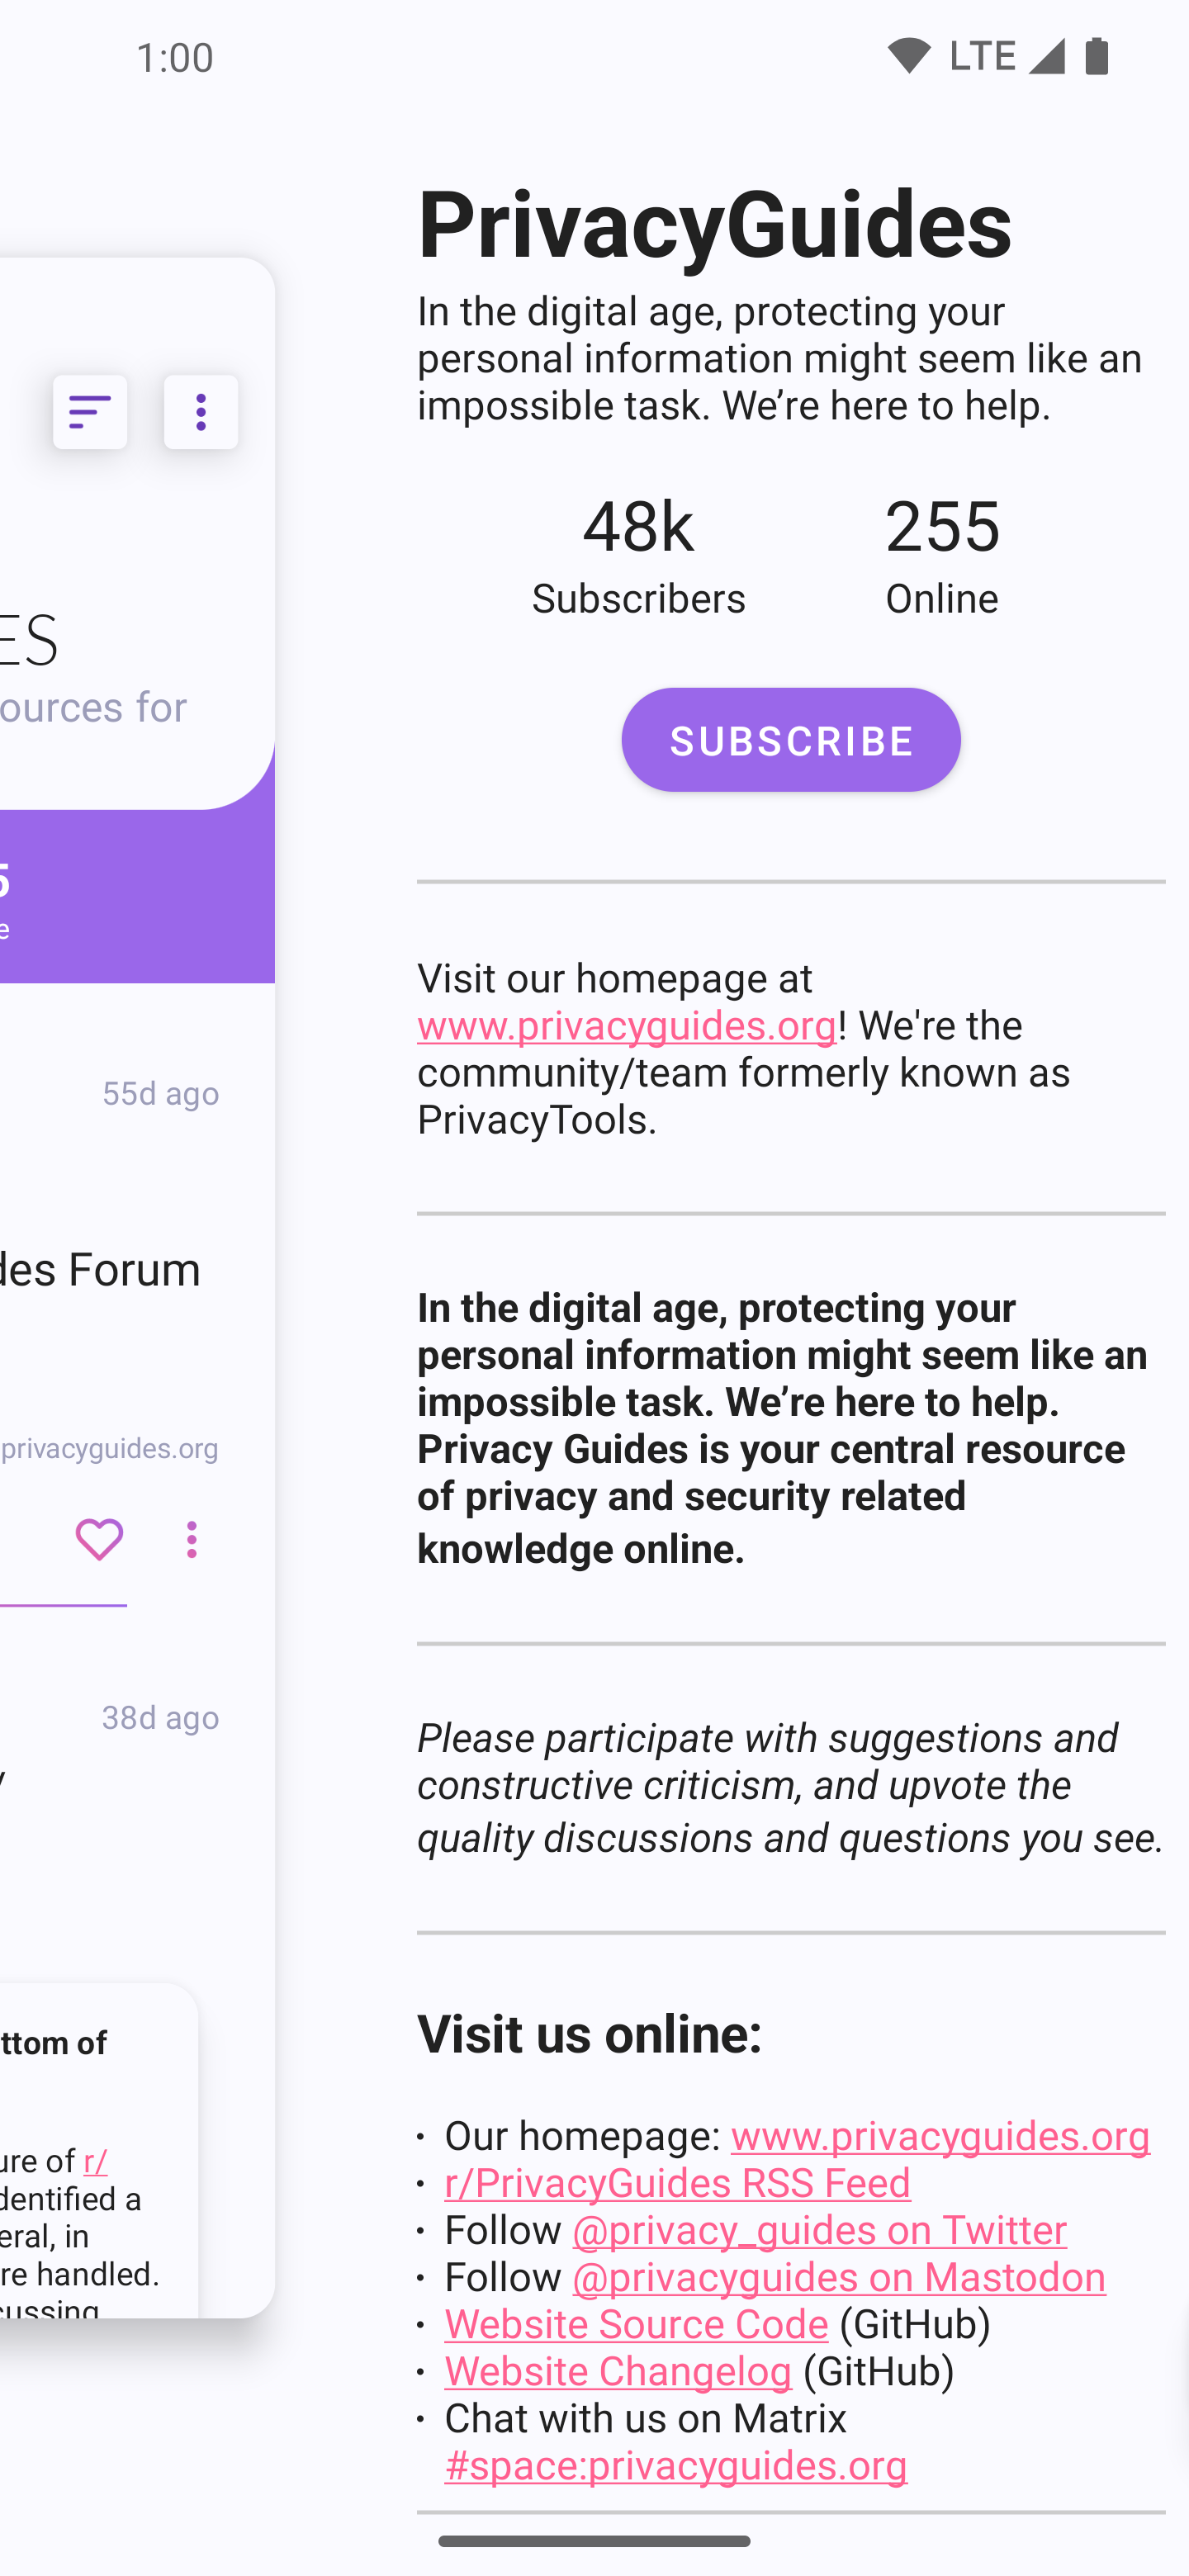Screen dimensions: 1189x2576
Task: Tap the 48k Subscribers count
Action: click(x=638, y=555)
